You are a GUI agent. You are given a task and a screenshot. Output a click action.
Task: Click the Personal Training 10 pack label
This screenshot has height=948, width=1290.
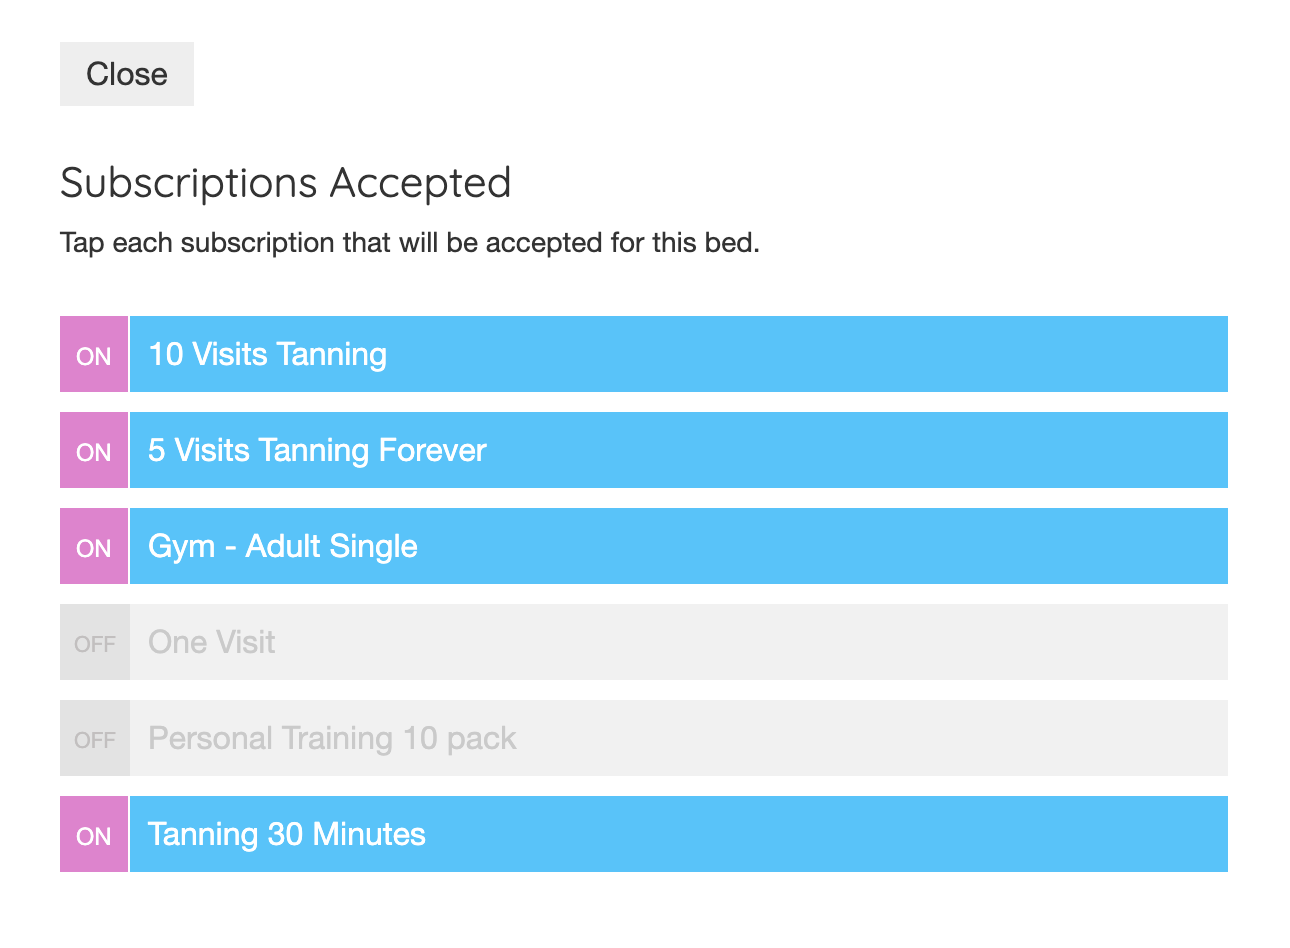tap(332, 738)
